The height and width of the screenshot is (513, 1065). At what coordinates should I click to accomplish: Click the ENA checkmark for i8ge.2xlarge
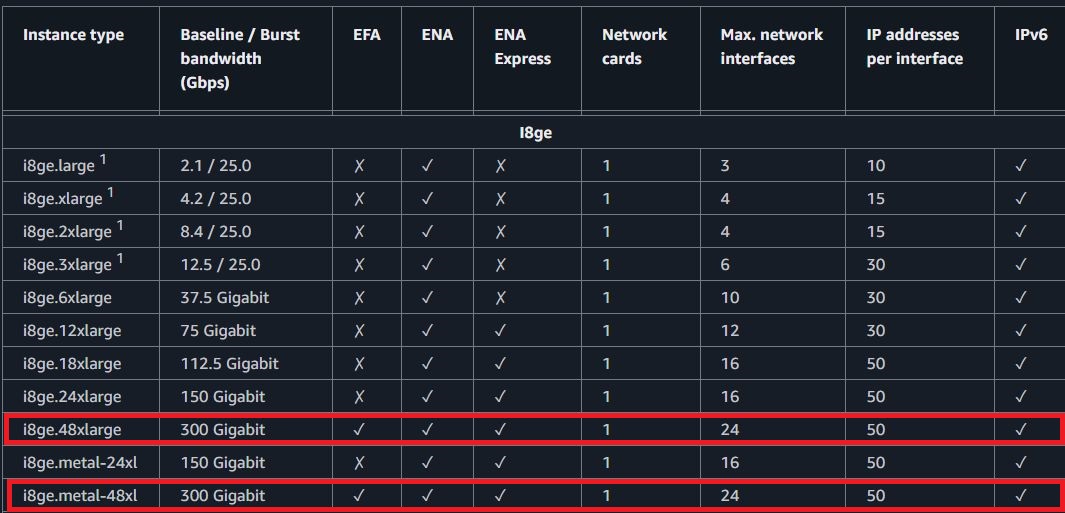(x=428, y=232)
